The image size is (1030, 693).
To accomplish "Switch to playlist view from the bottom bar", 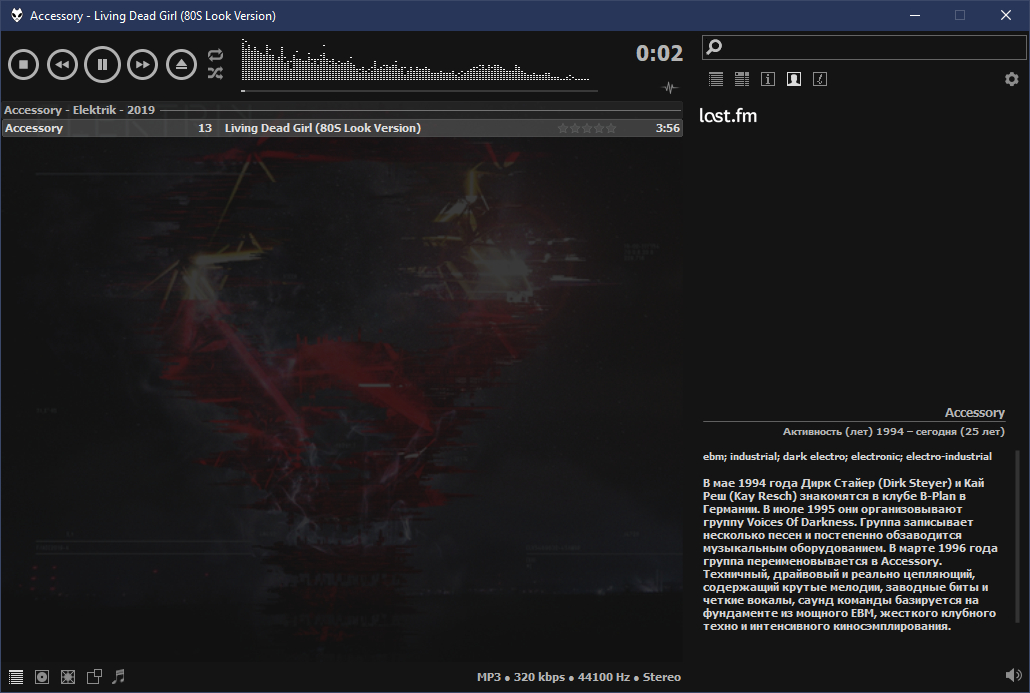I will click(x=16, y=677).
